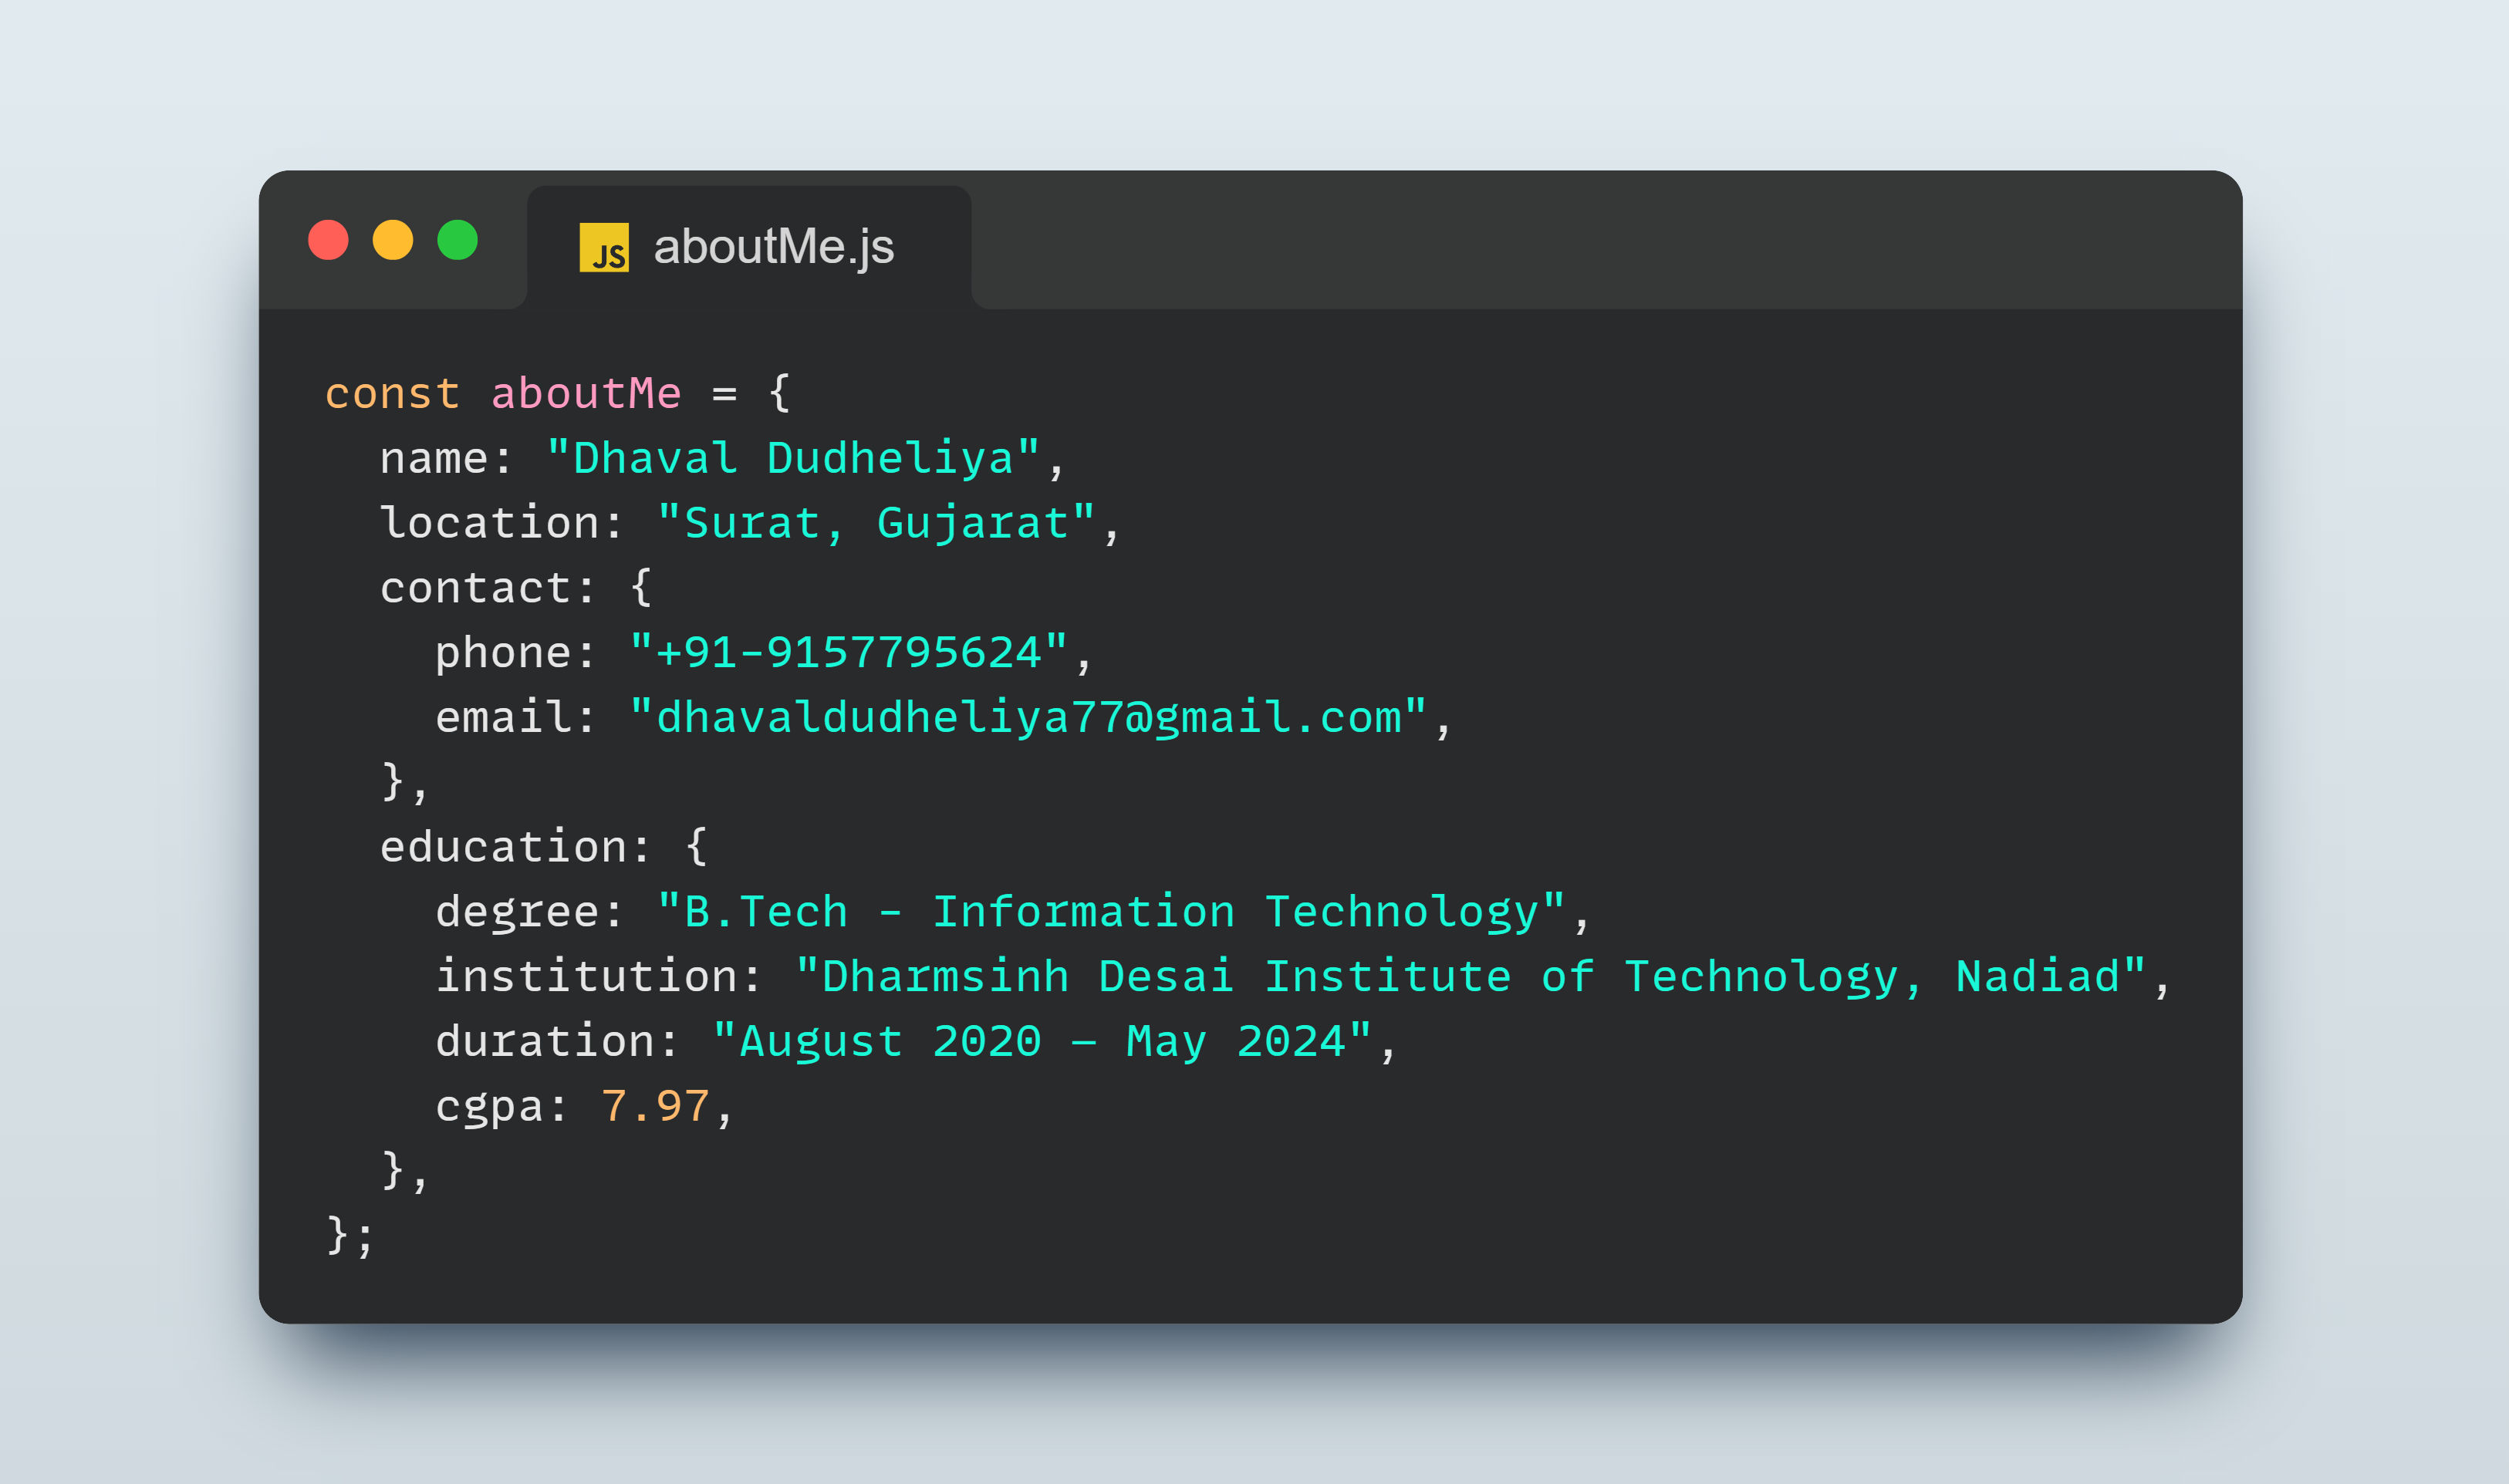Click the const keyword
The height and width of the screenshot is (1484, 2509).
pos(392,394)
